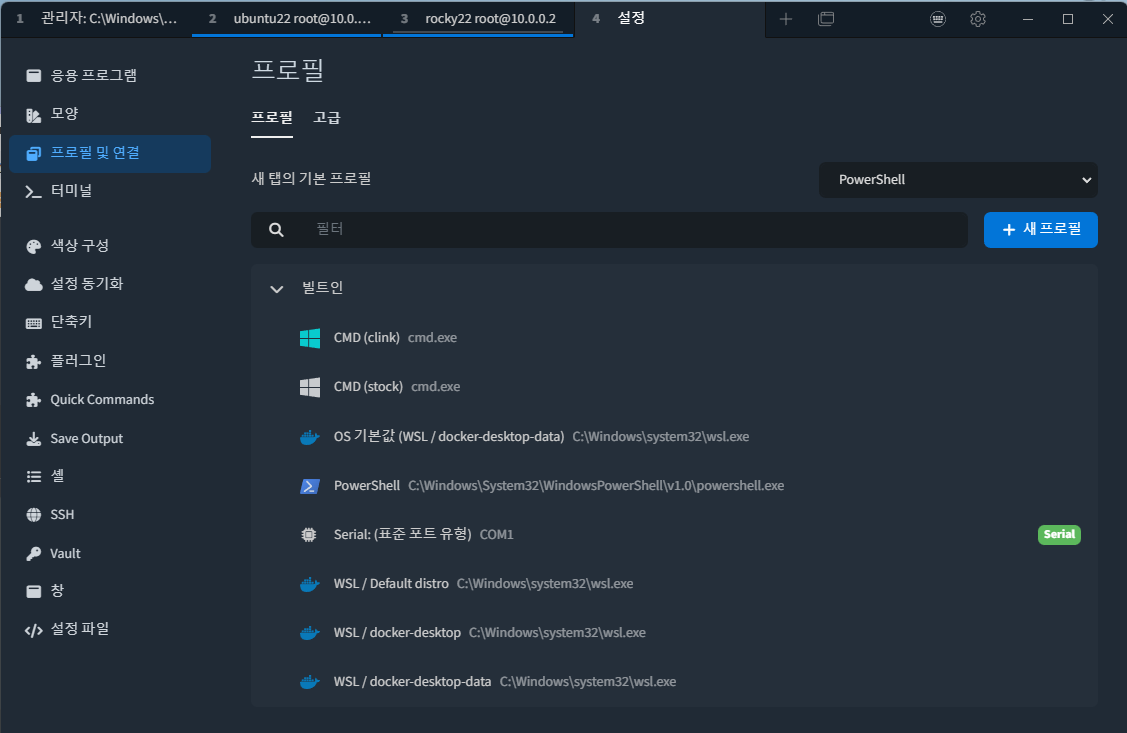
Task: Open the 단축키 hotkeys section
Action: tap(109, 323)
